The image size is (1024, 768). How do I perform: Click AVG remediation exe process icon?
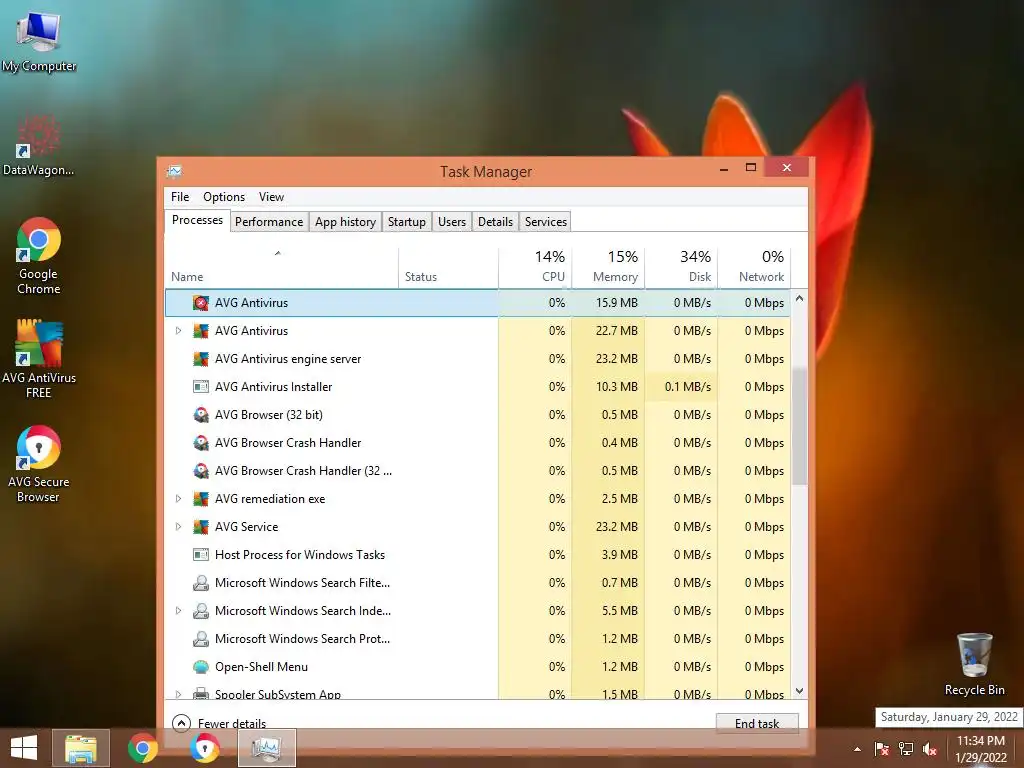[x=201, y=499]
